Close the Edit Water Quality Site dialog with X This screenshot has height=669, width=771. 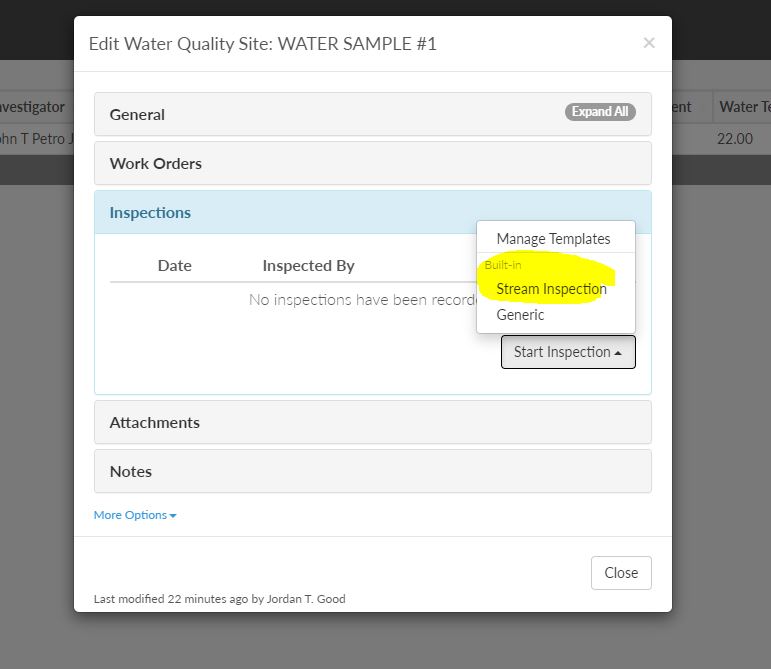[x=649, y=43]
